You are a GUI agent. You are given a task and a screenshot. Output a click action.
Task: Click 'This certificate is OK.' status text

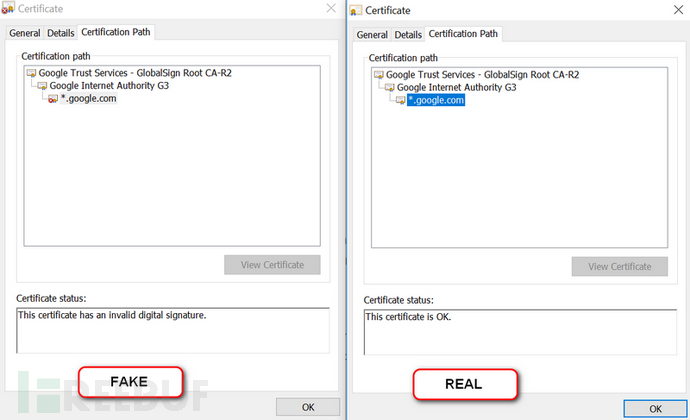(x=408, y=317)
